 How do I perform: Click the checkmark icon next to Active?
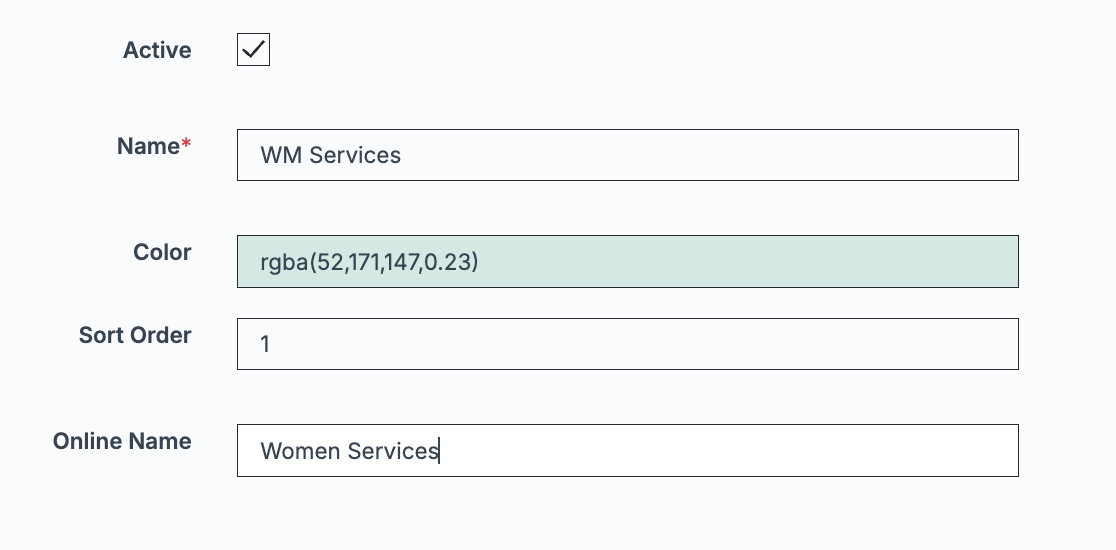coord(253,50)
